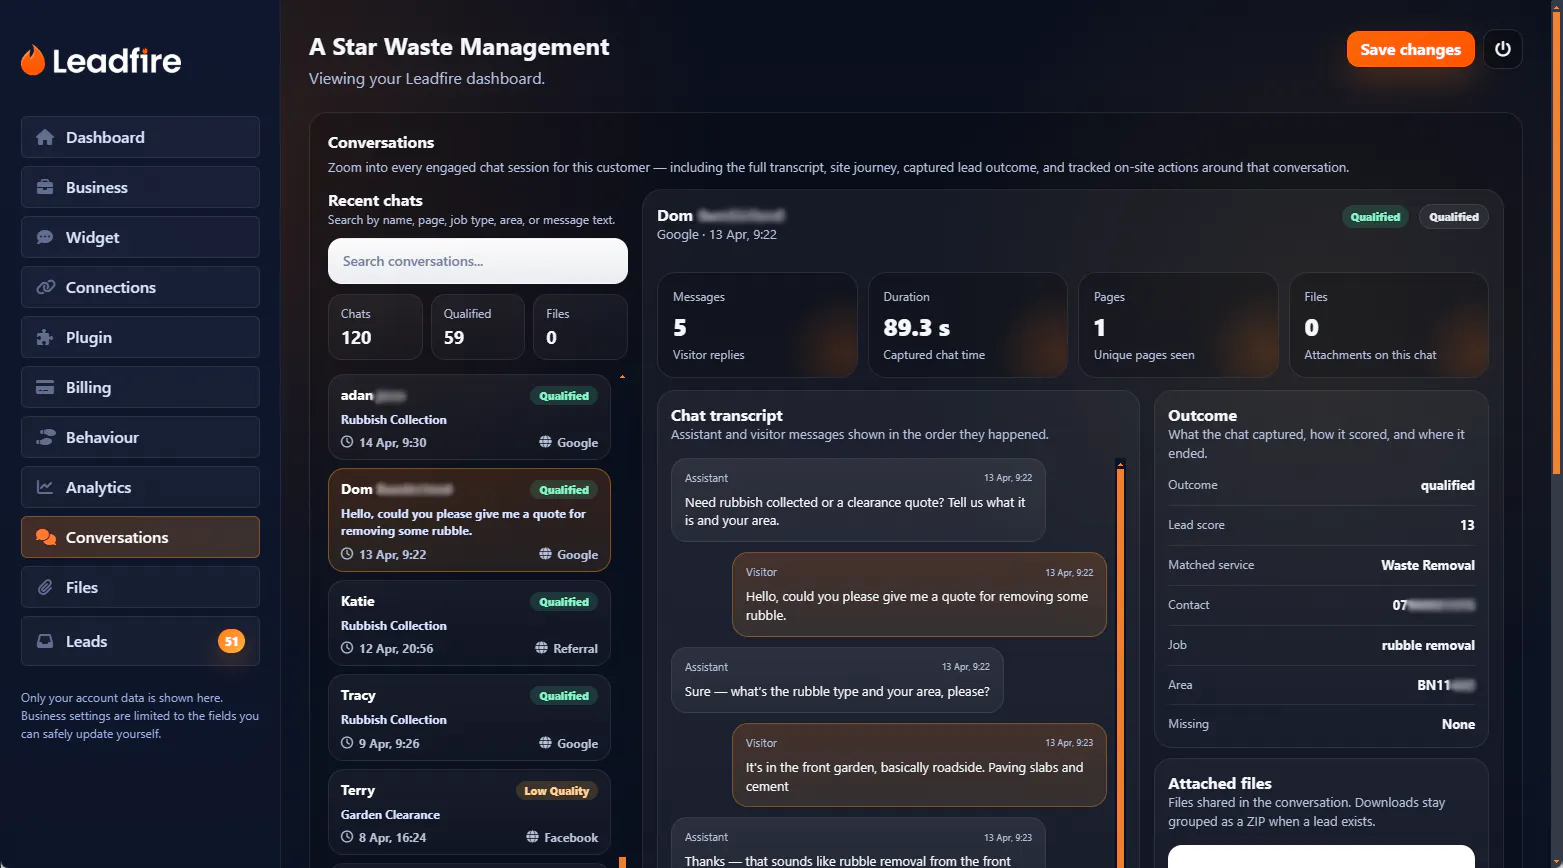Select Dom's rubble quote chat

coord(469,520)
